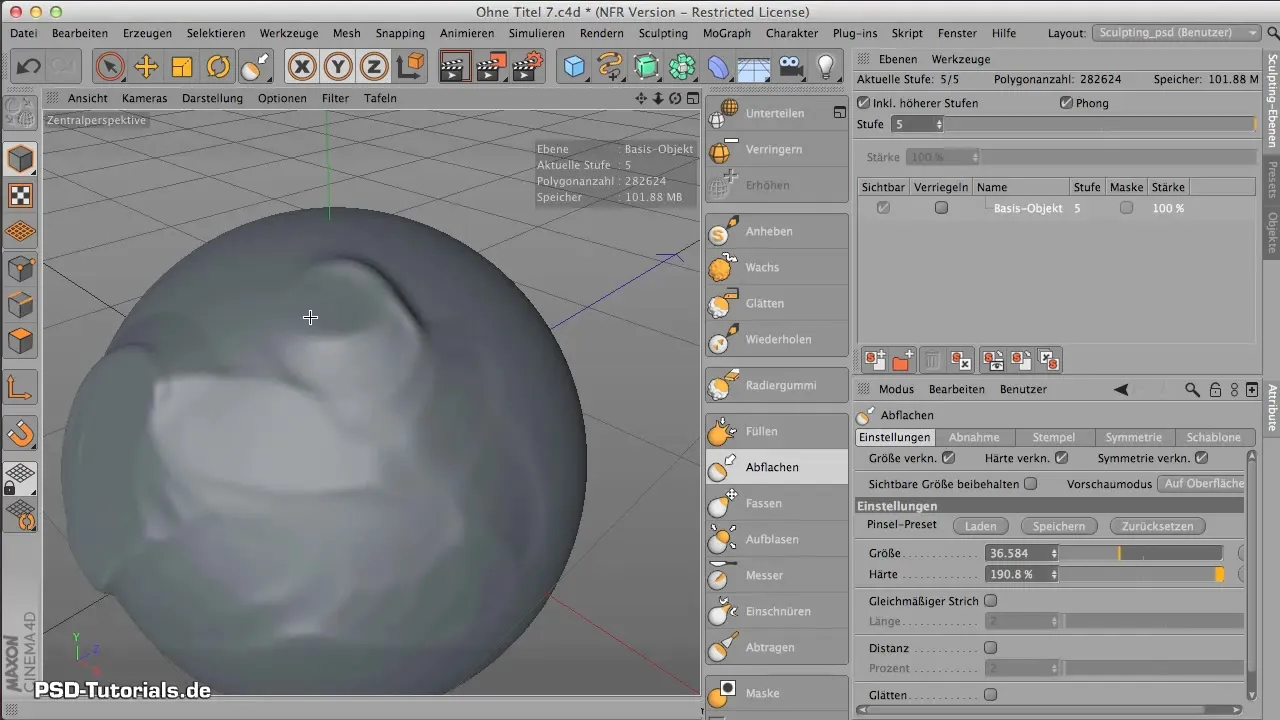Enable Gleichmäßiger Strich checkbox
This screenshot has height=720, width=1280.
991,601
